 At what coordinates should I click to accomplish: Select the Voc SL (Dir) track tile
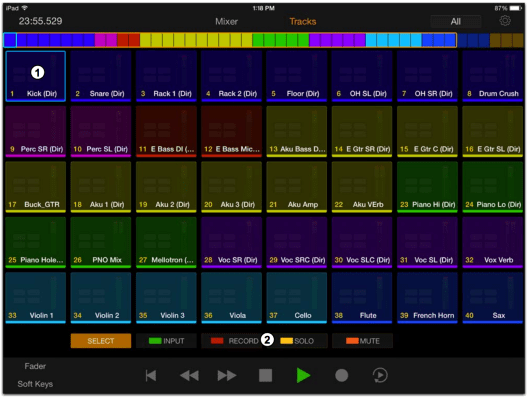427,243
